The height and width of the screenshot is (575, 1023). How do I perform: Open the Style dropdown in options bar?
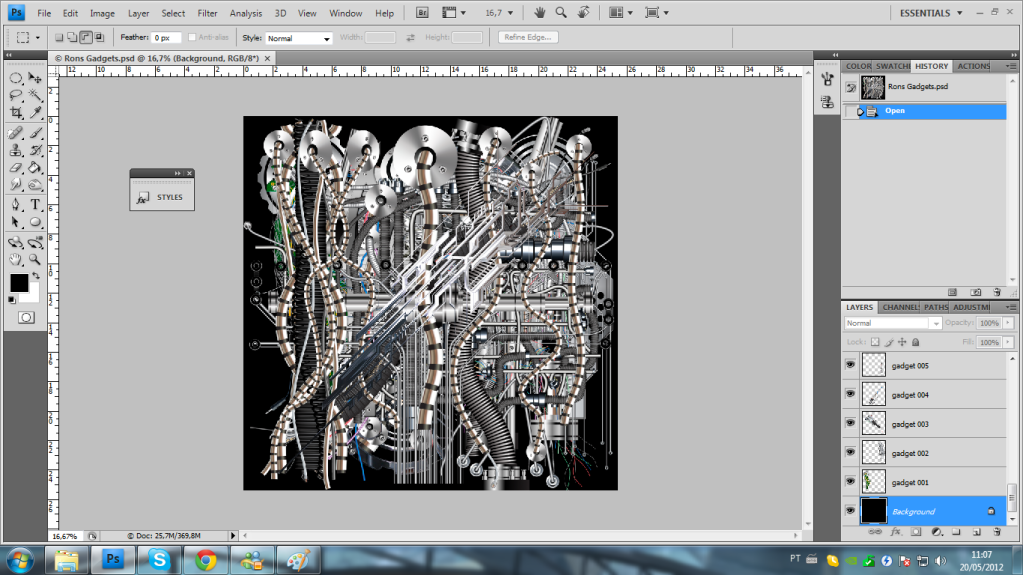[x=299, y=38]
